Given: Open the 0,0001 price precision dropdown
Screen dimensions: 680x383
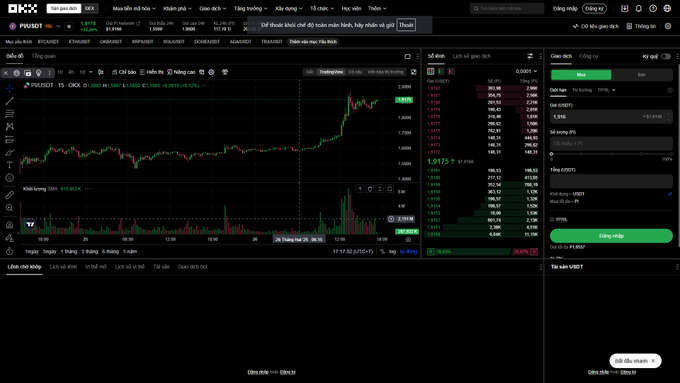Looking at the screenshot, I should pyautogui.click(x=526, y=71).
